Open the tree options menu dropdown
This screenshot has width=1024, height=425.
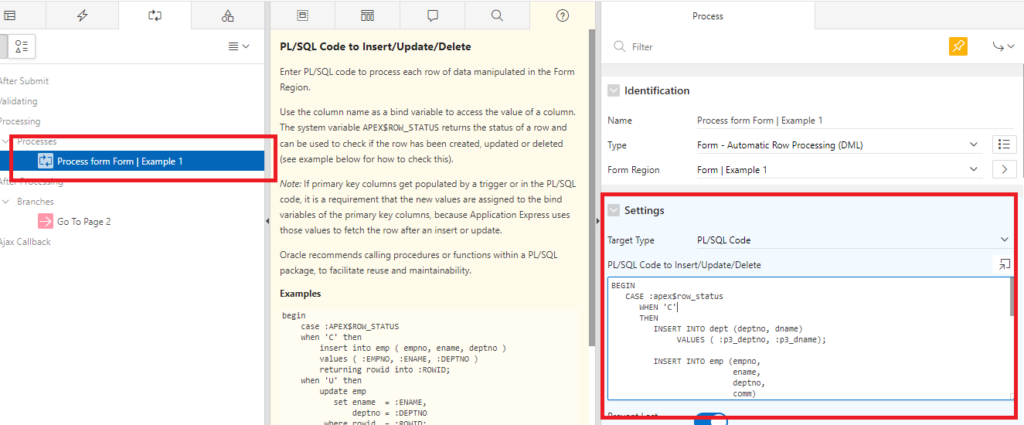click(x=238, y=46)
